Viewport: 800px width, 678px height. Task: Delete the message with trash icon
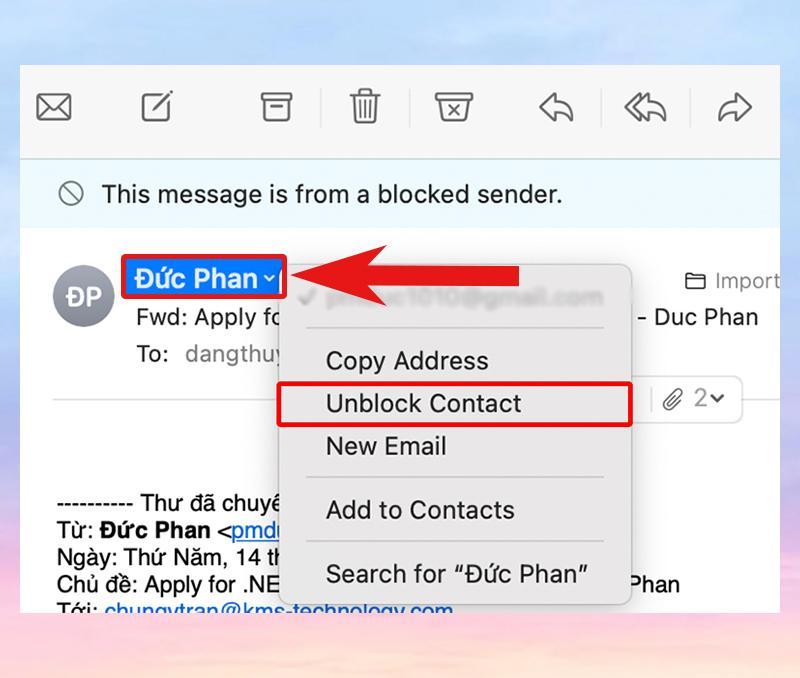[365, 107]
